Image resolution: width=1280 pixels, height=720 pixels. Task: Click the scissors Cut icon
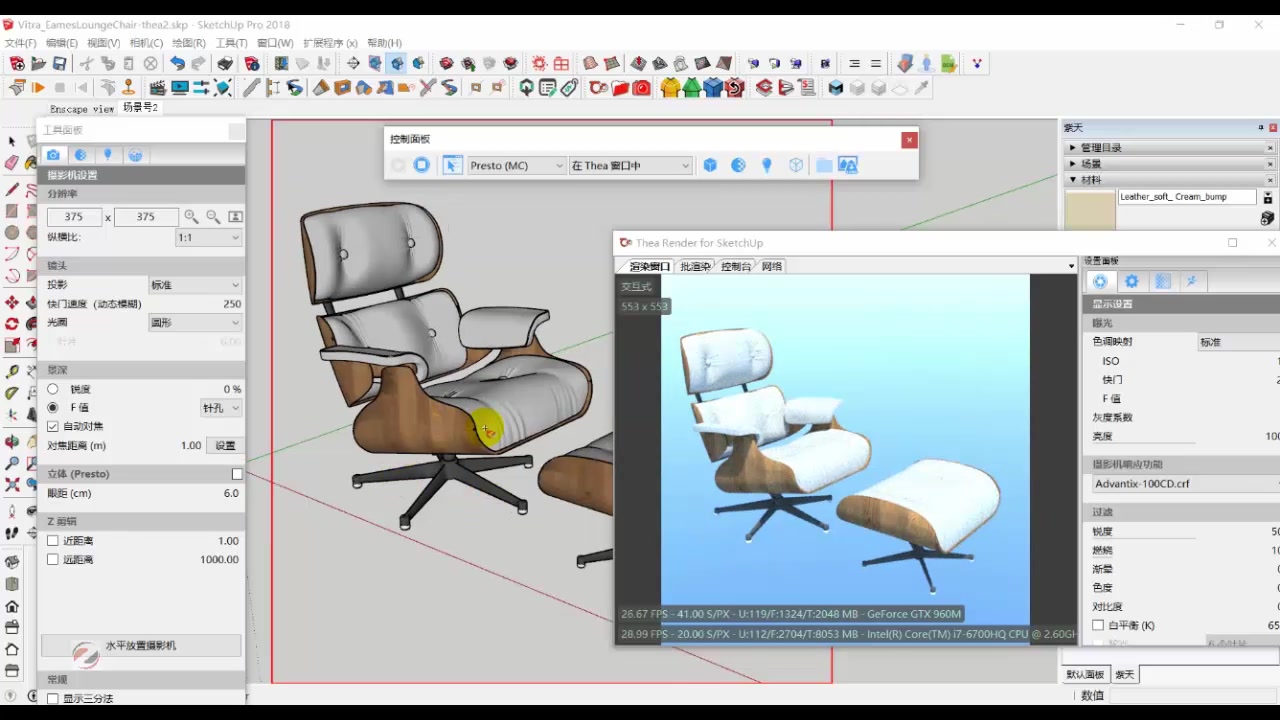coord(87,63)
